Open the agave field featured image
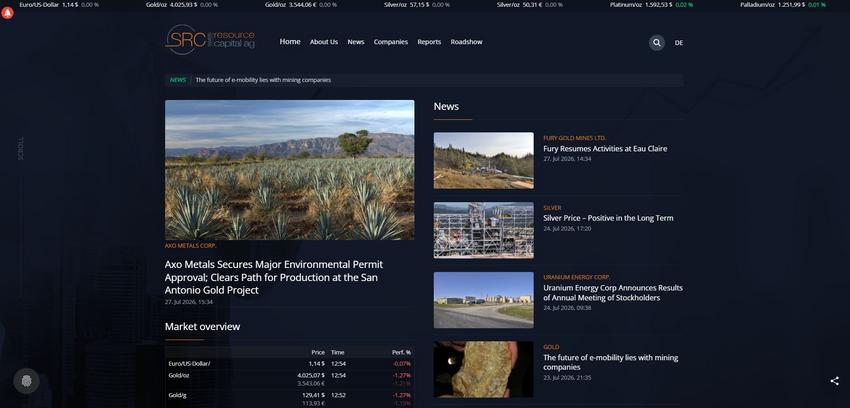 [x=289, y=170]
